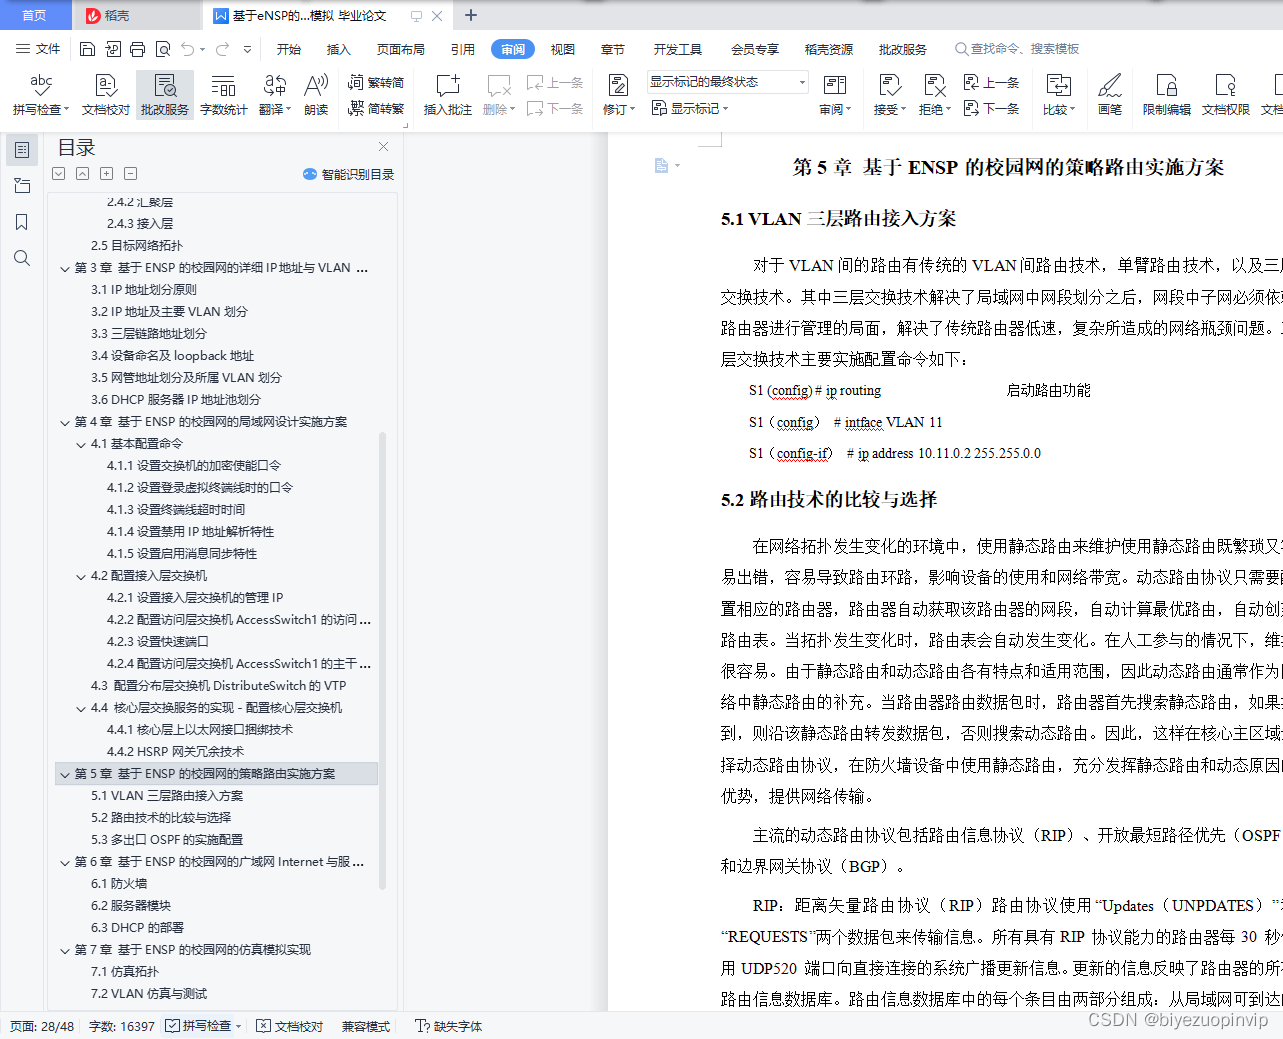Open the 文件 menu

click(38, 49)
